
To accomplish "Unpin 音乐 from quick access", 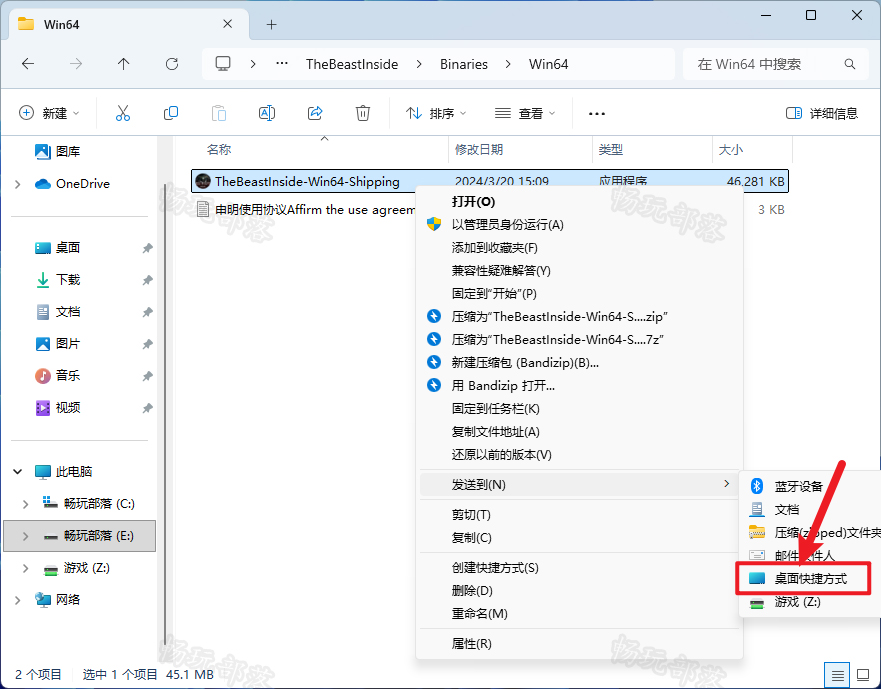I will 147,376.
